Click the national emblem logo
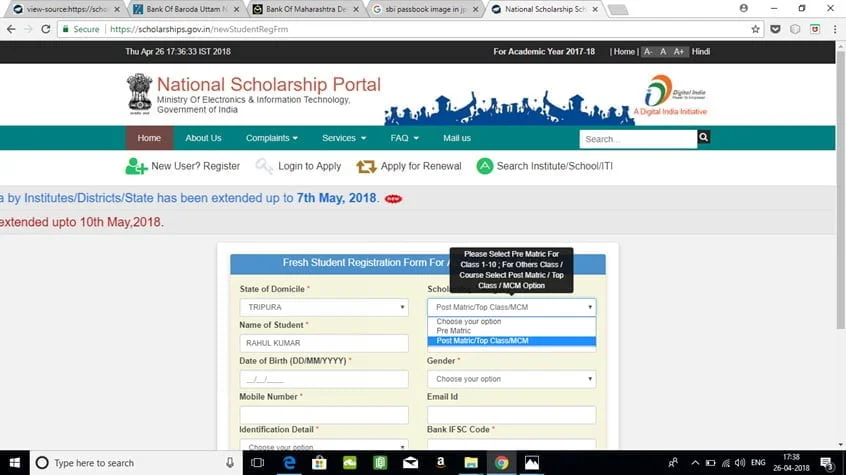Screen dimensions: 846x475 click(139, 94)
